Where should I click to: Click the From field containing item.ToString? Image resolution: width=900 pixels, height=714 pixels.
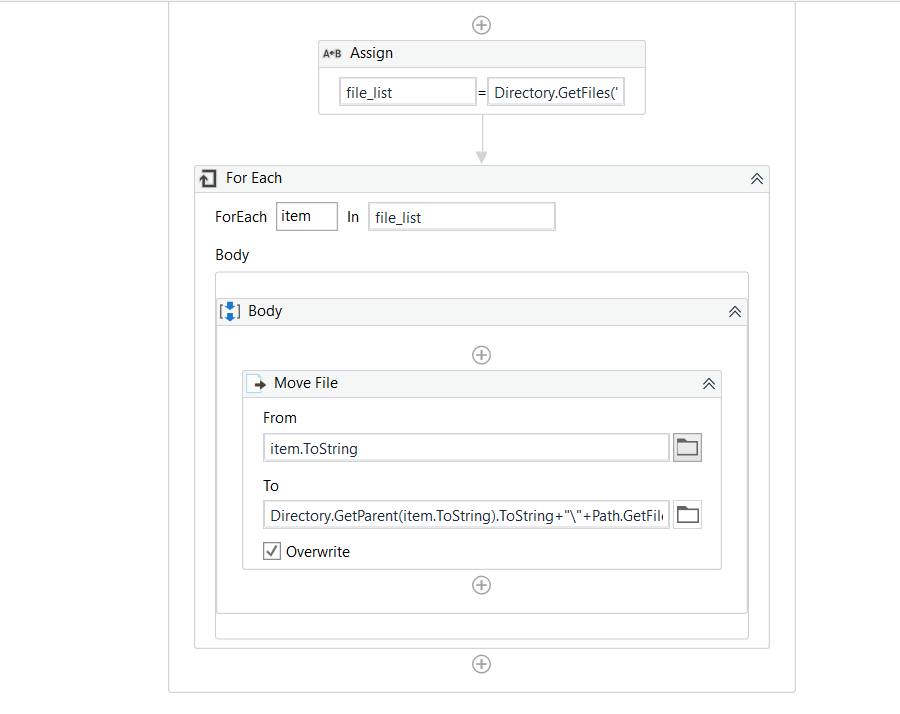(467, 449)
